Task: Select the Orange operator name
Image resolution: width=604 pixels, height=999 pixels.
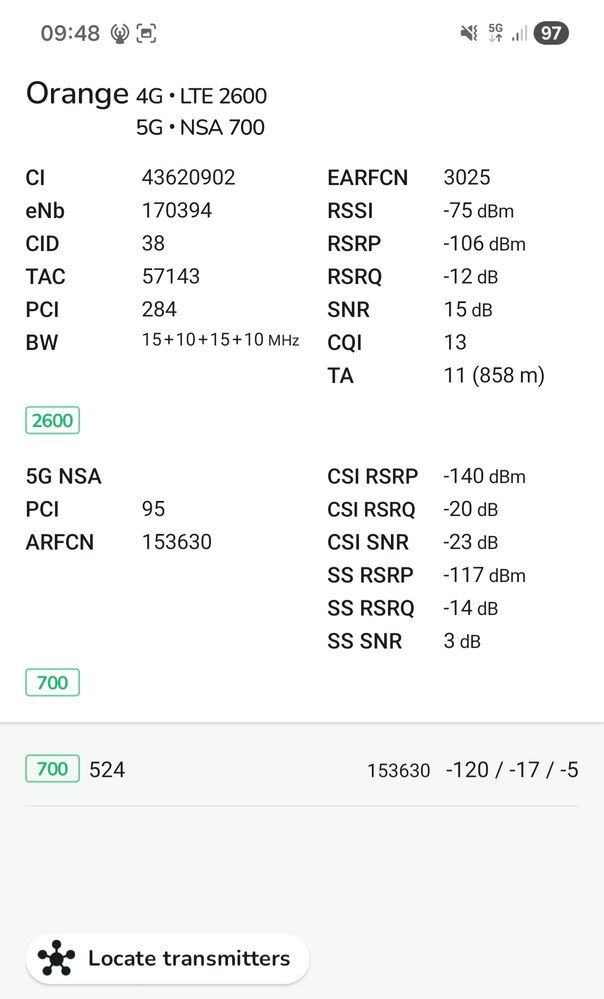Action: (77, 94)
